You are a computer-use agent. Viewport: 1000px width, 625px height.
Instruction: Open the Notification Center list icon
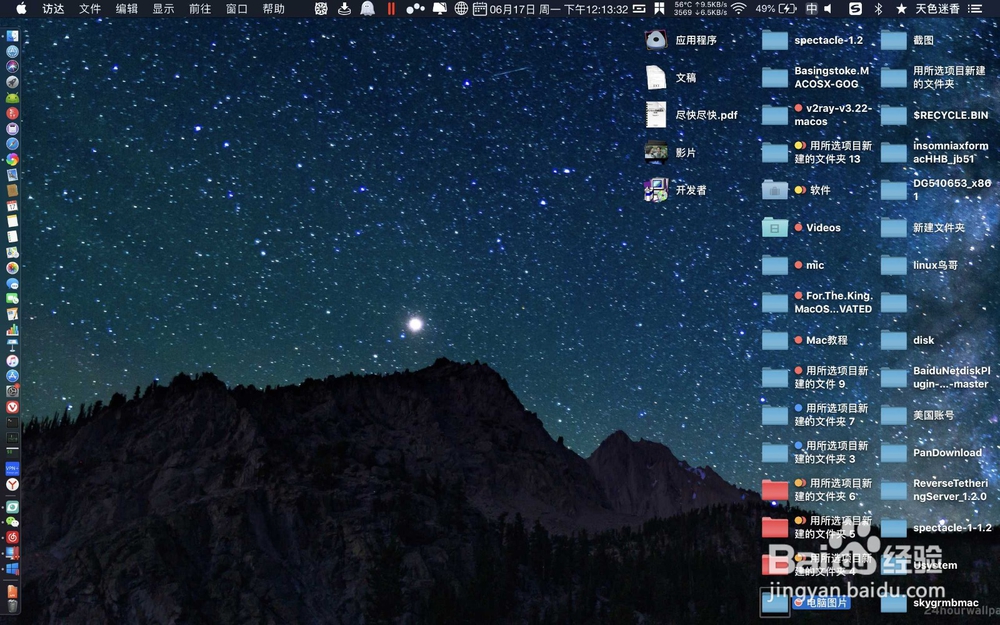pos(974,8)
